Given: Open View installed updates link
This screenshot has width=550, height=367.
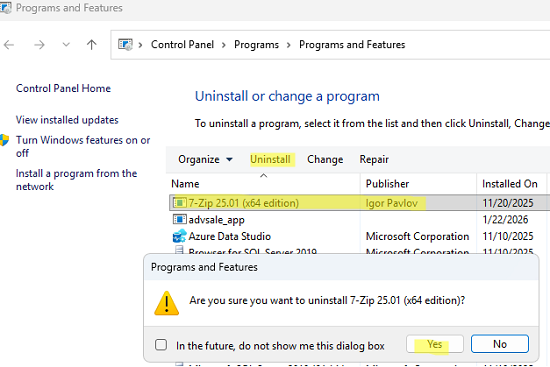Looking at the screenshot, I should tap(67, 120).
